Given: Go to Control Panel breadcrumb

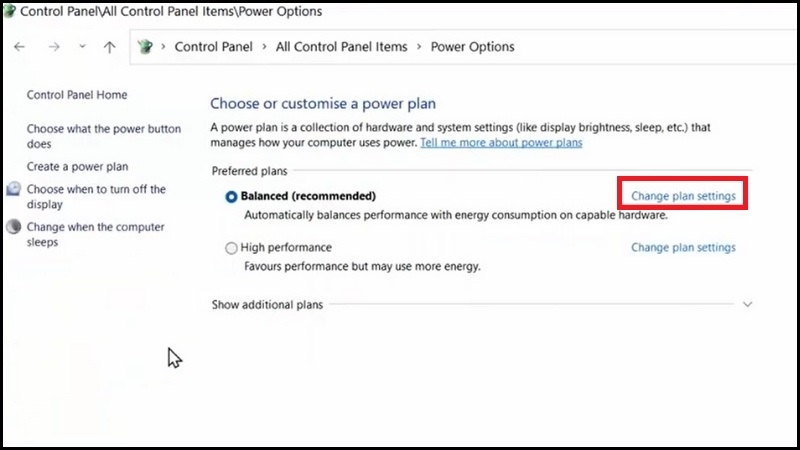Looking at the screenshot, I should [x=214, y=47].
